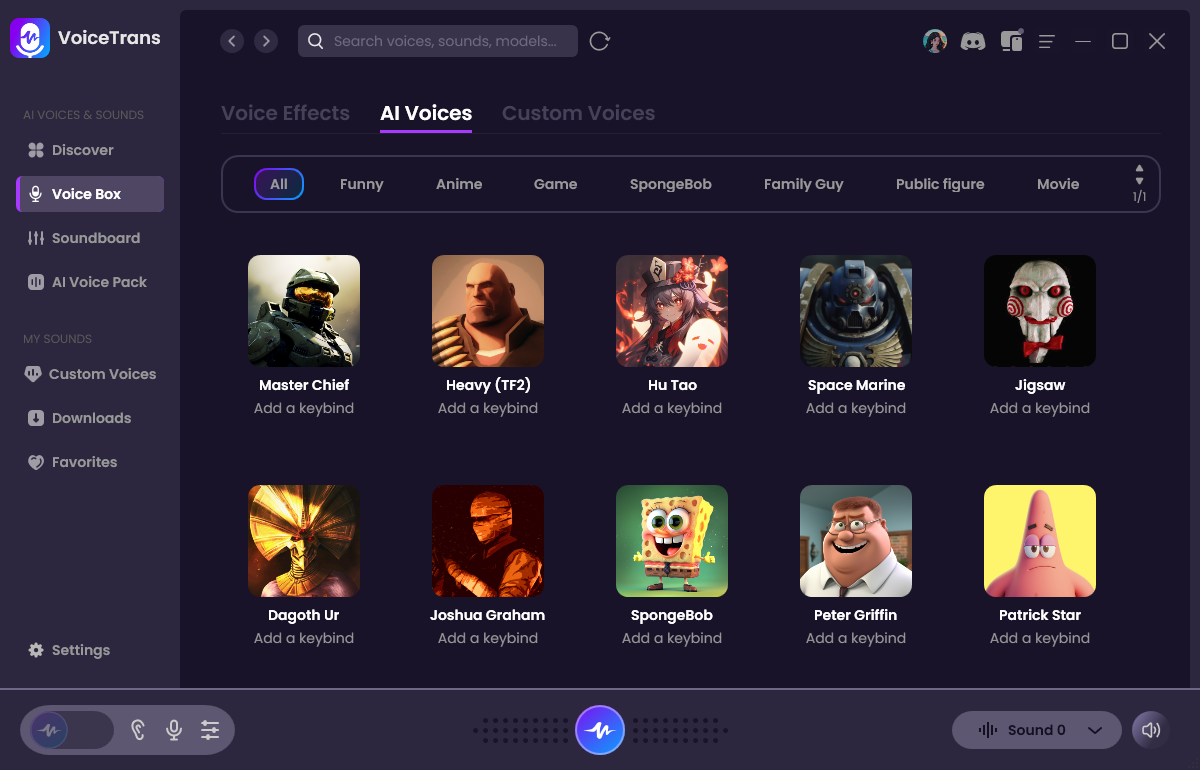Go back with the left arrow button
The height and width of the screenshot is (770, 1200).
[x=232, y=41]
